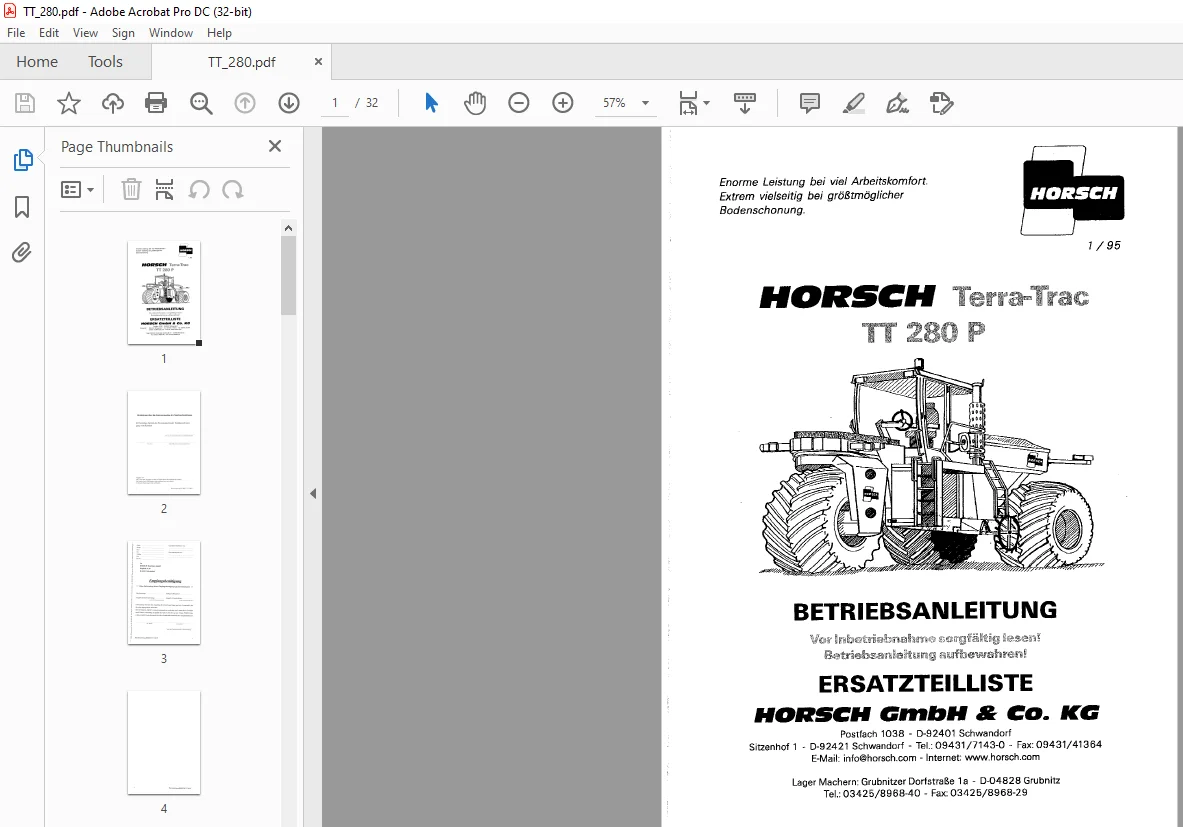Delete selected page with trash icon
The width and height of the screenshot is (1183, 827).
[131, 189]
